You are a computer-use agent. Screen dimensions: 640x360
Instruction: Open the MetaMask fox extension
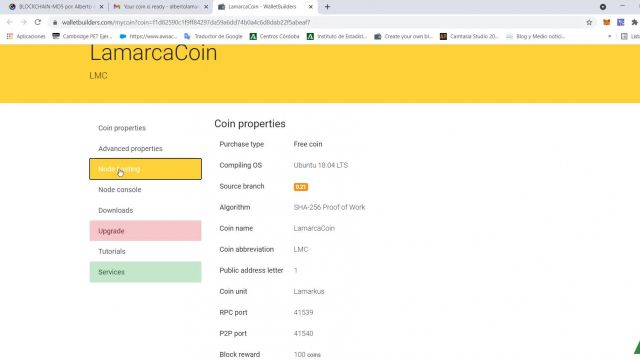click(x=607, y=22)
